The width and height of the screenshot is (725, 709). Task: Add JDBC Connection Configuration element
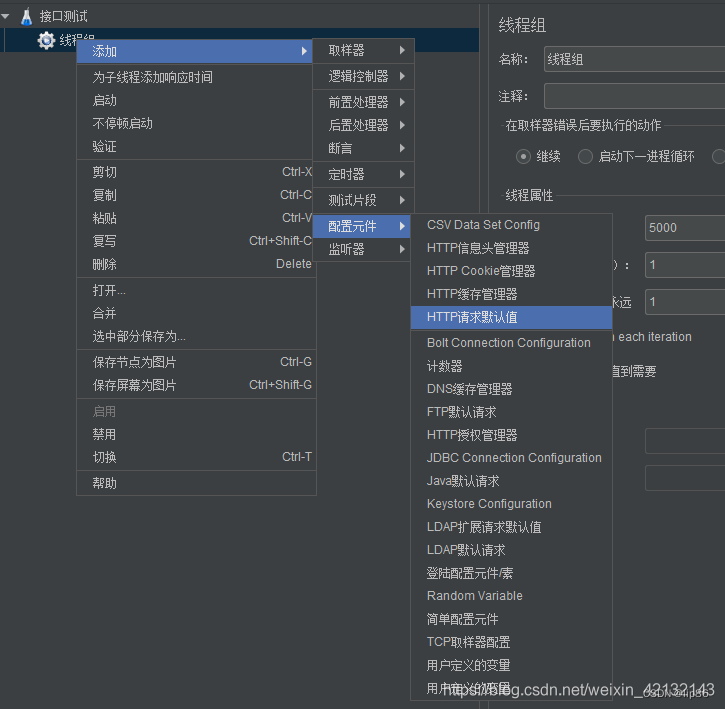pos(511,458)
